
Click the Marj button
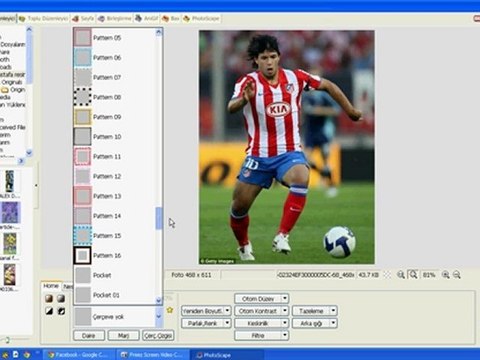[x=123, y=335]
